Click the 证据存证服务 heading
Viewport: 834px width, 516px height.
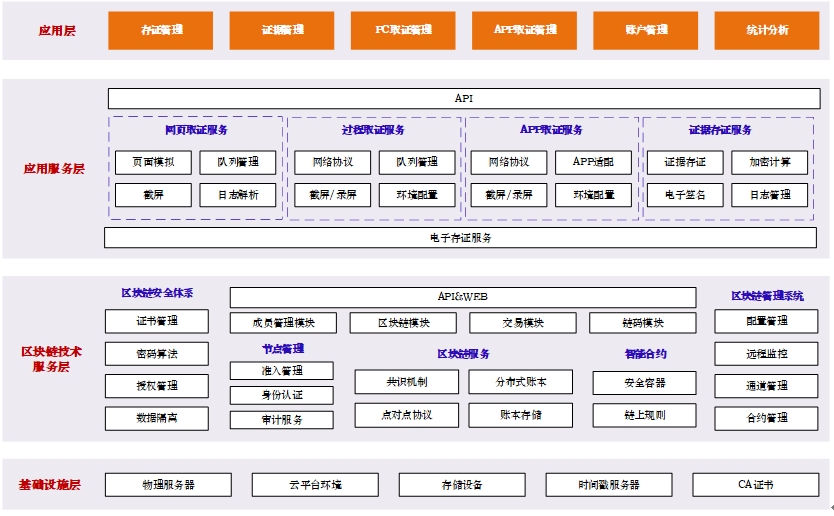(x=720, y=130)
